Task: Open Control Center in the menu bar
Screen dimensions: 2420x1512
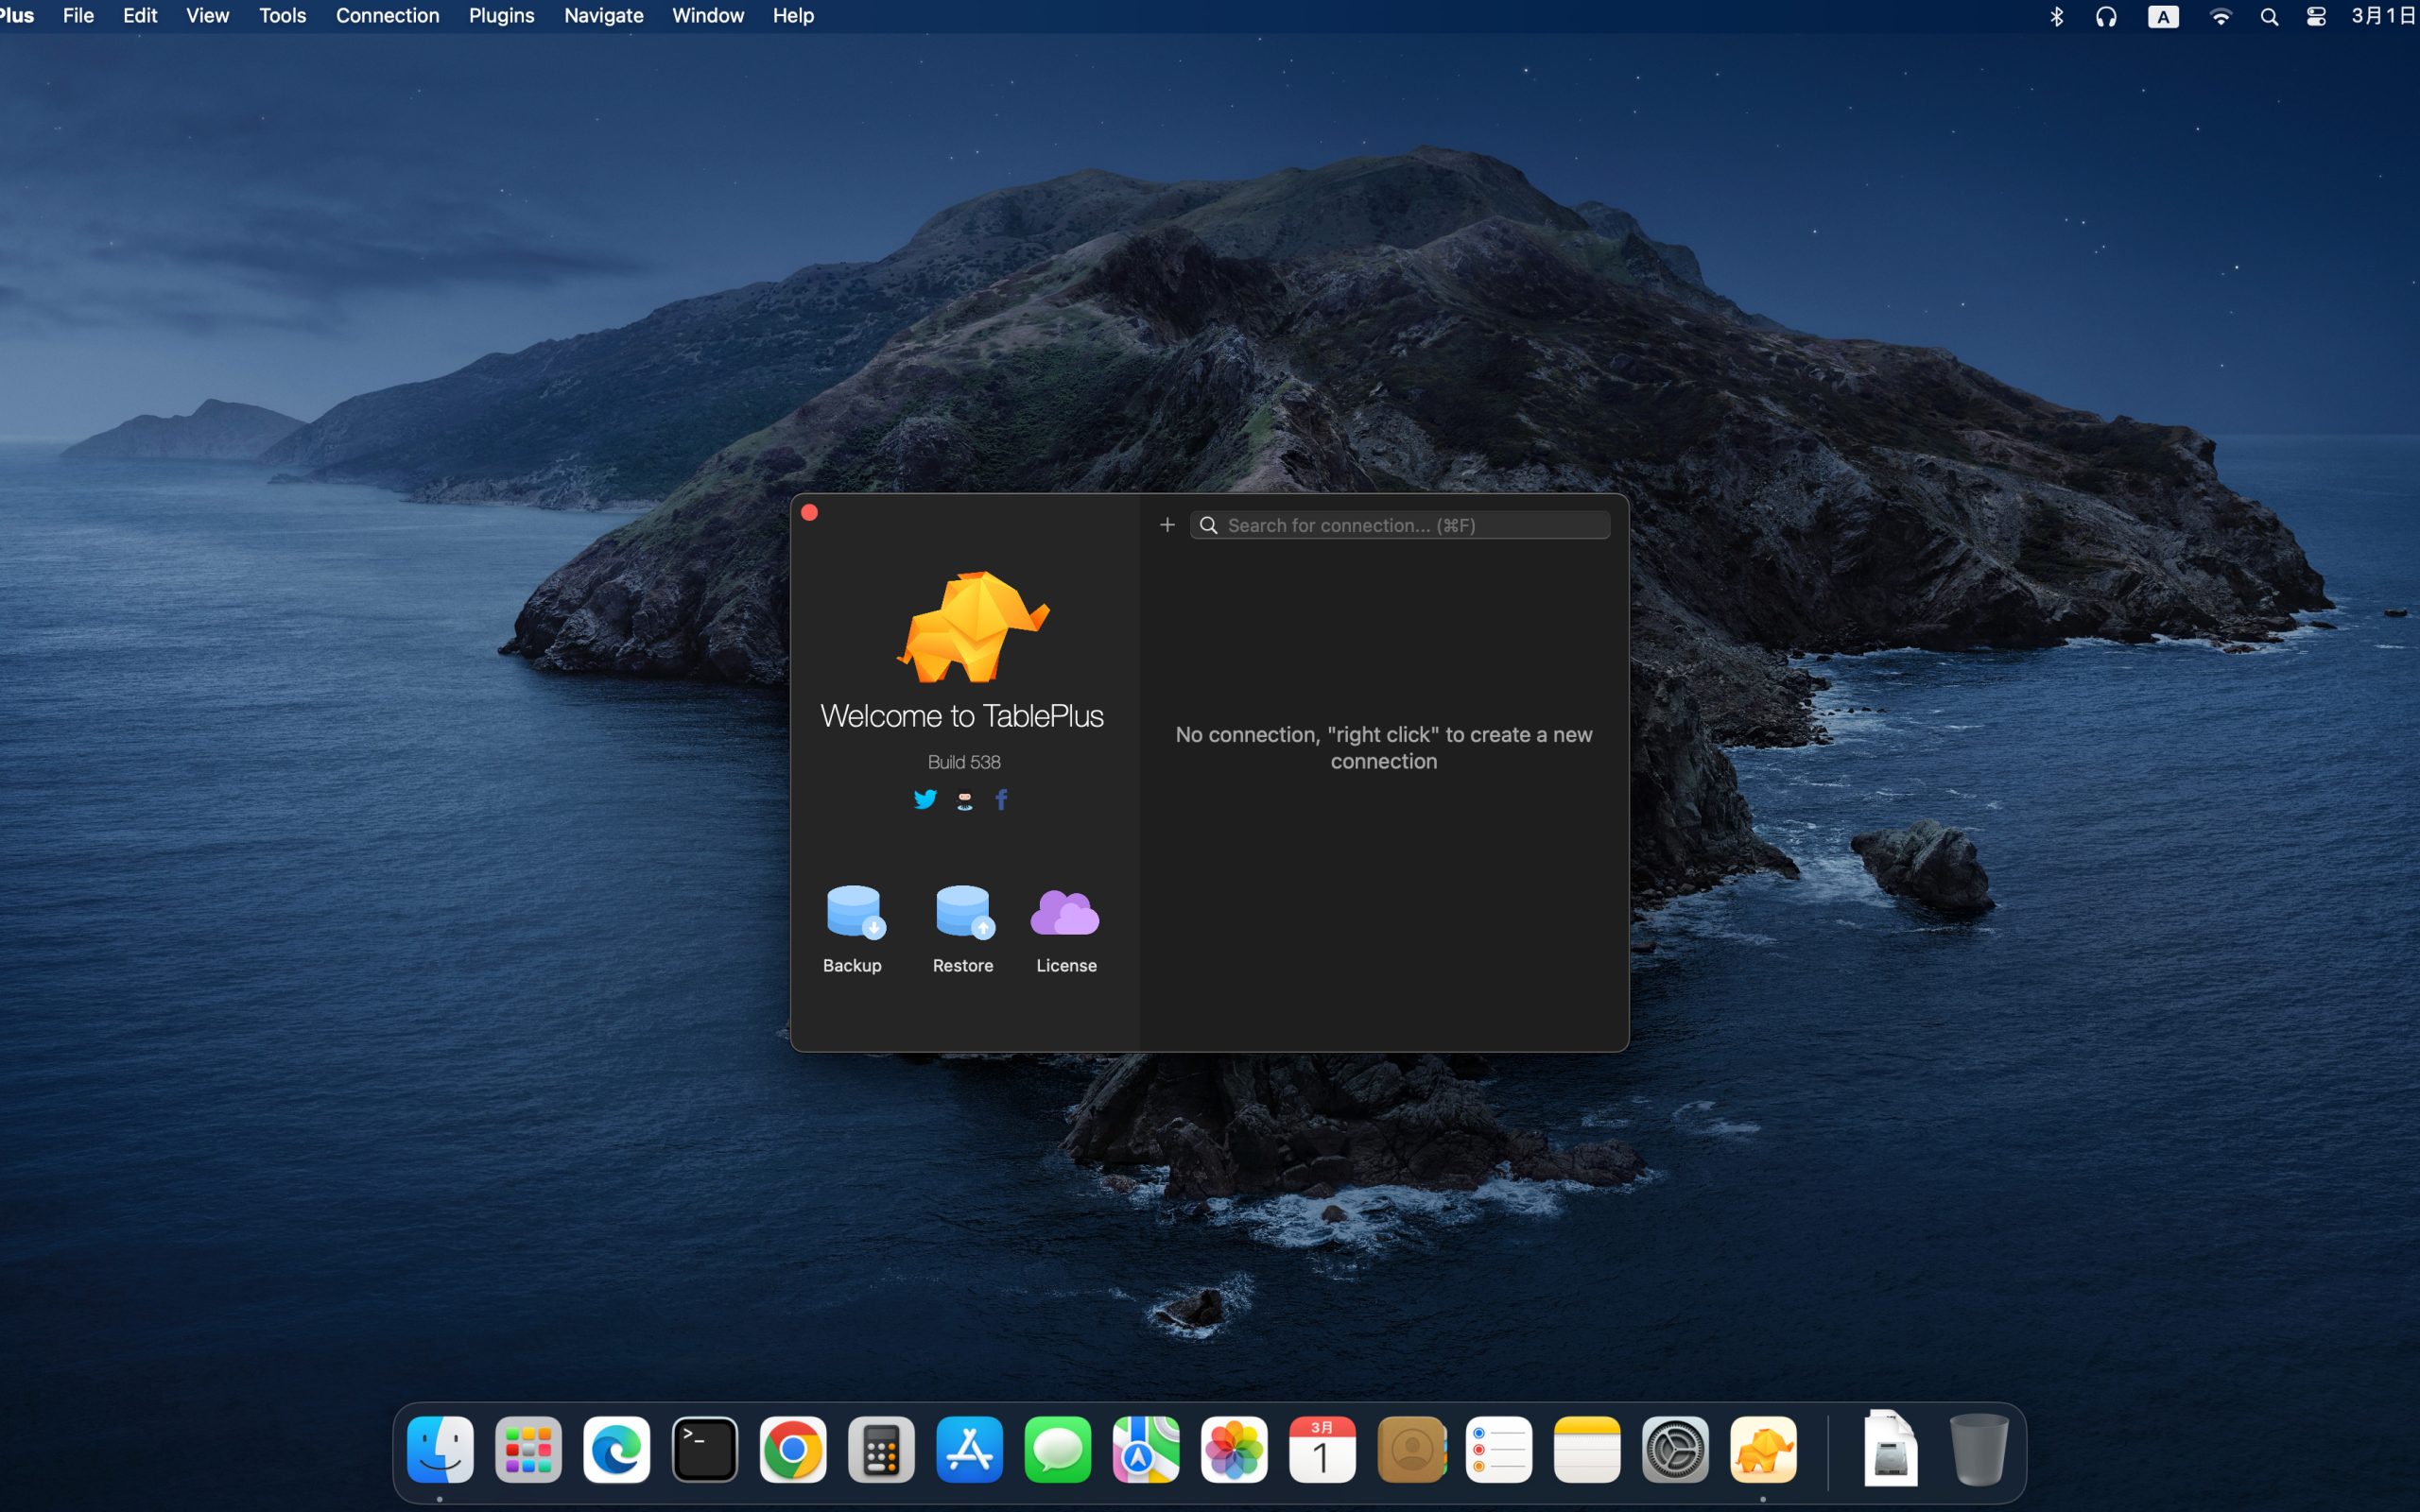Action: pos(2316,17)
